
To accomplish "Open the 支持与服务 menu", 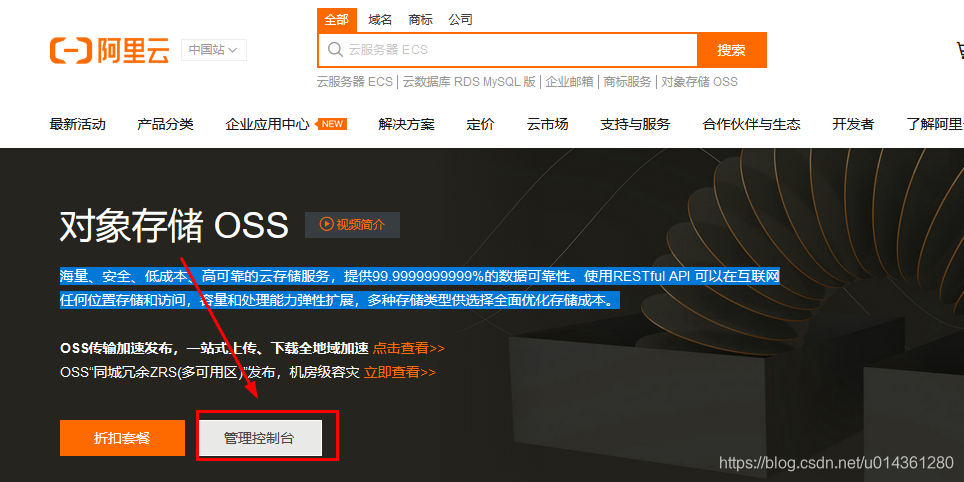I will click(635, 124).
